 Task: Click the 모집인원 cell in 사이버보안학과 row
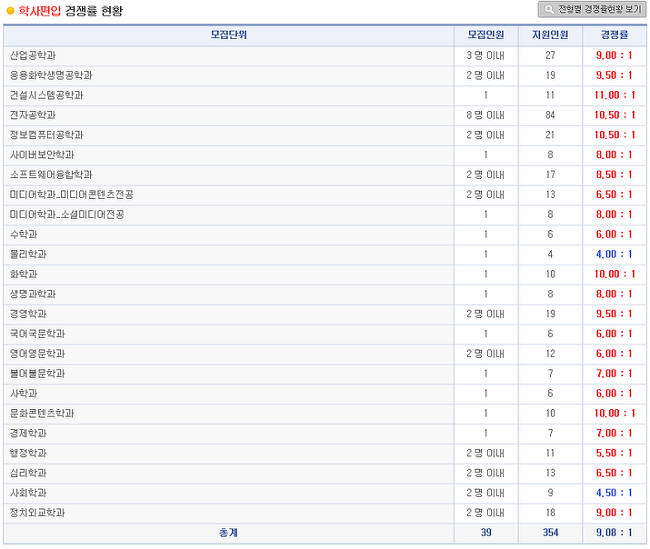click(x=486, y=155)
